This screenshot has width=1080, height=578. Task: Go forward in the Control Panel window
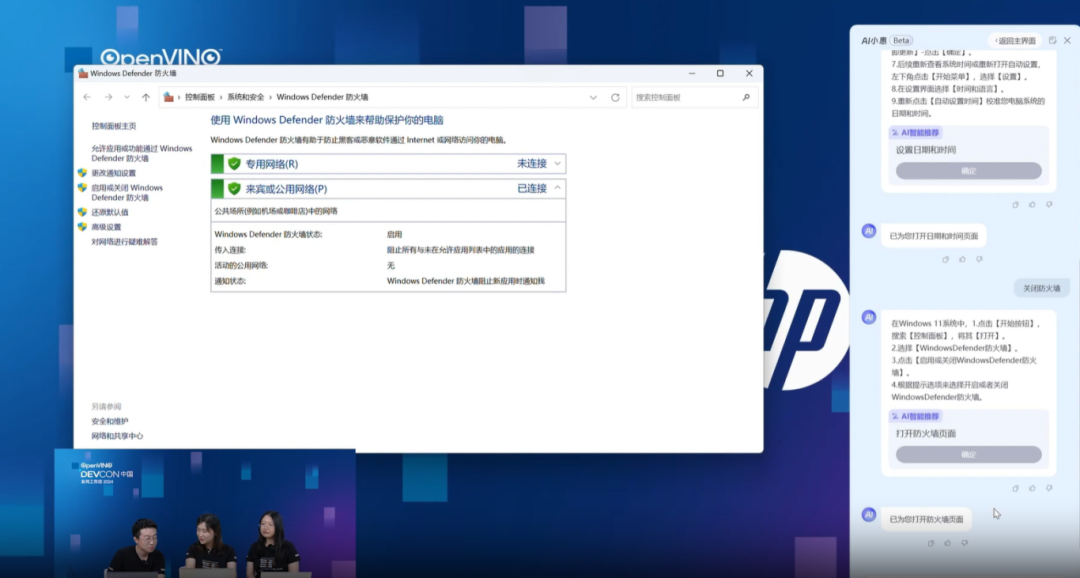(x=108, y=97)
